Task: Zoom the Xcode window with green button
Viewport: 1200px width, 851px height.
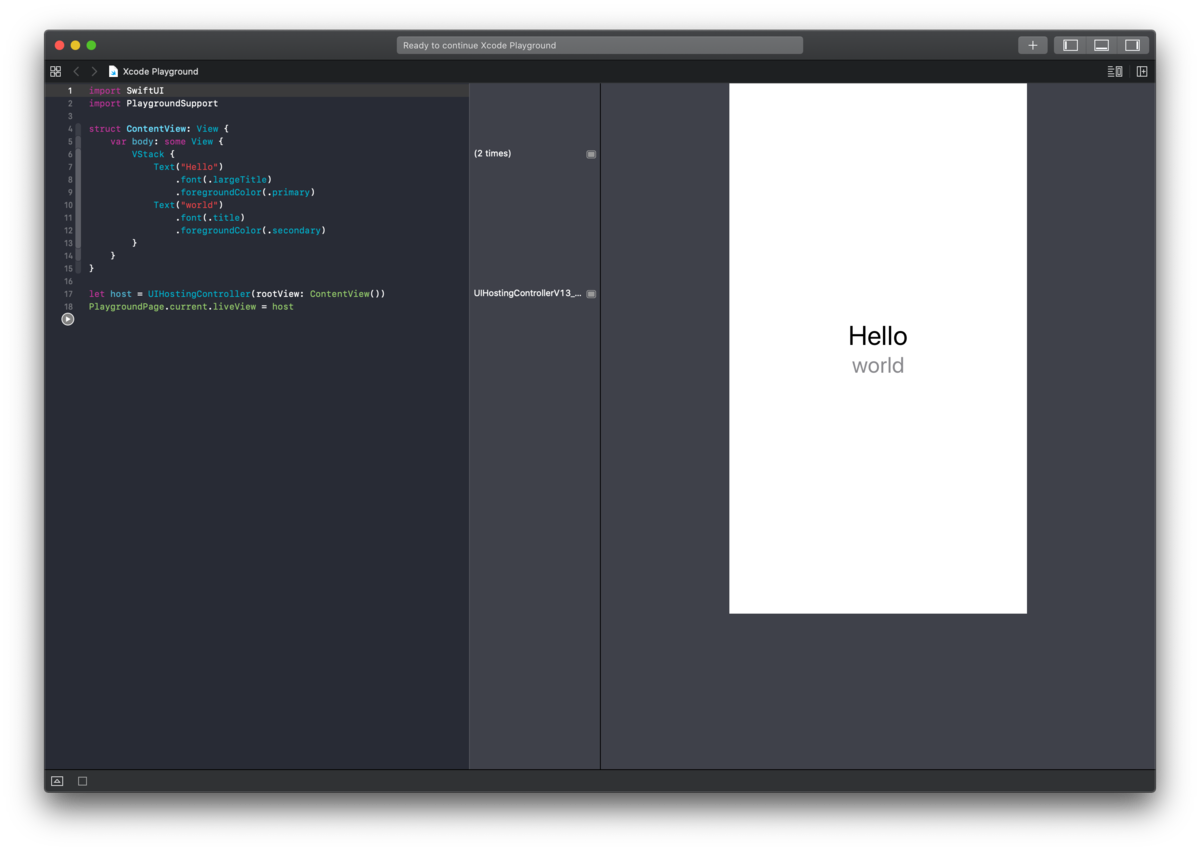Action: coord(91,45)
